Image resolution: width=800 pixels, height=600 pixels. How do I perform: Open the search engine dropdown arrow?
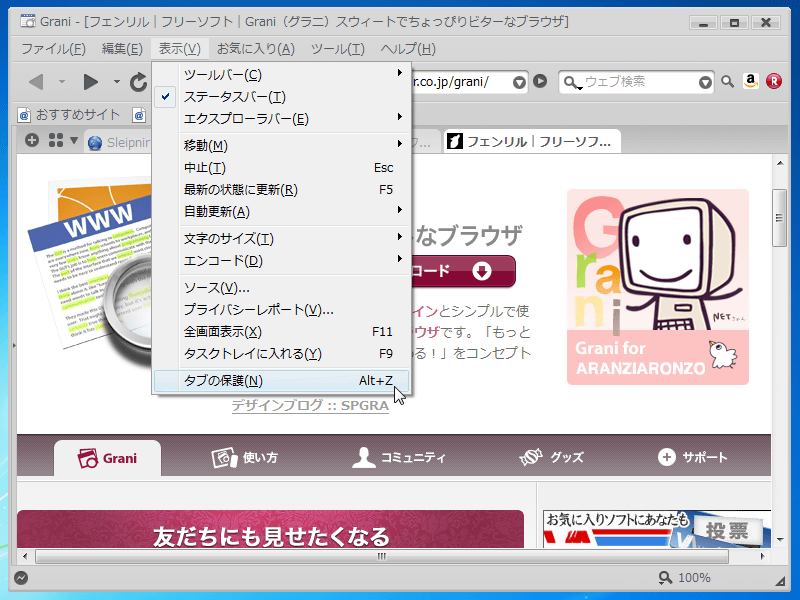[x=705, y=82]
